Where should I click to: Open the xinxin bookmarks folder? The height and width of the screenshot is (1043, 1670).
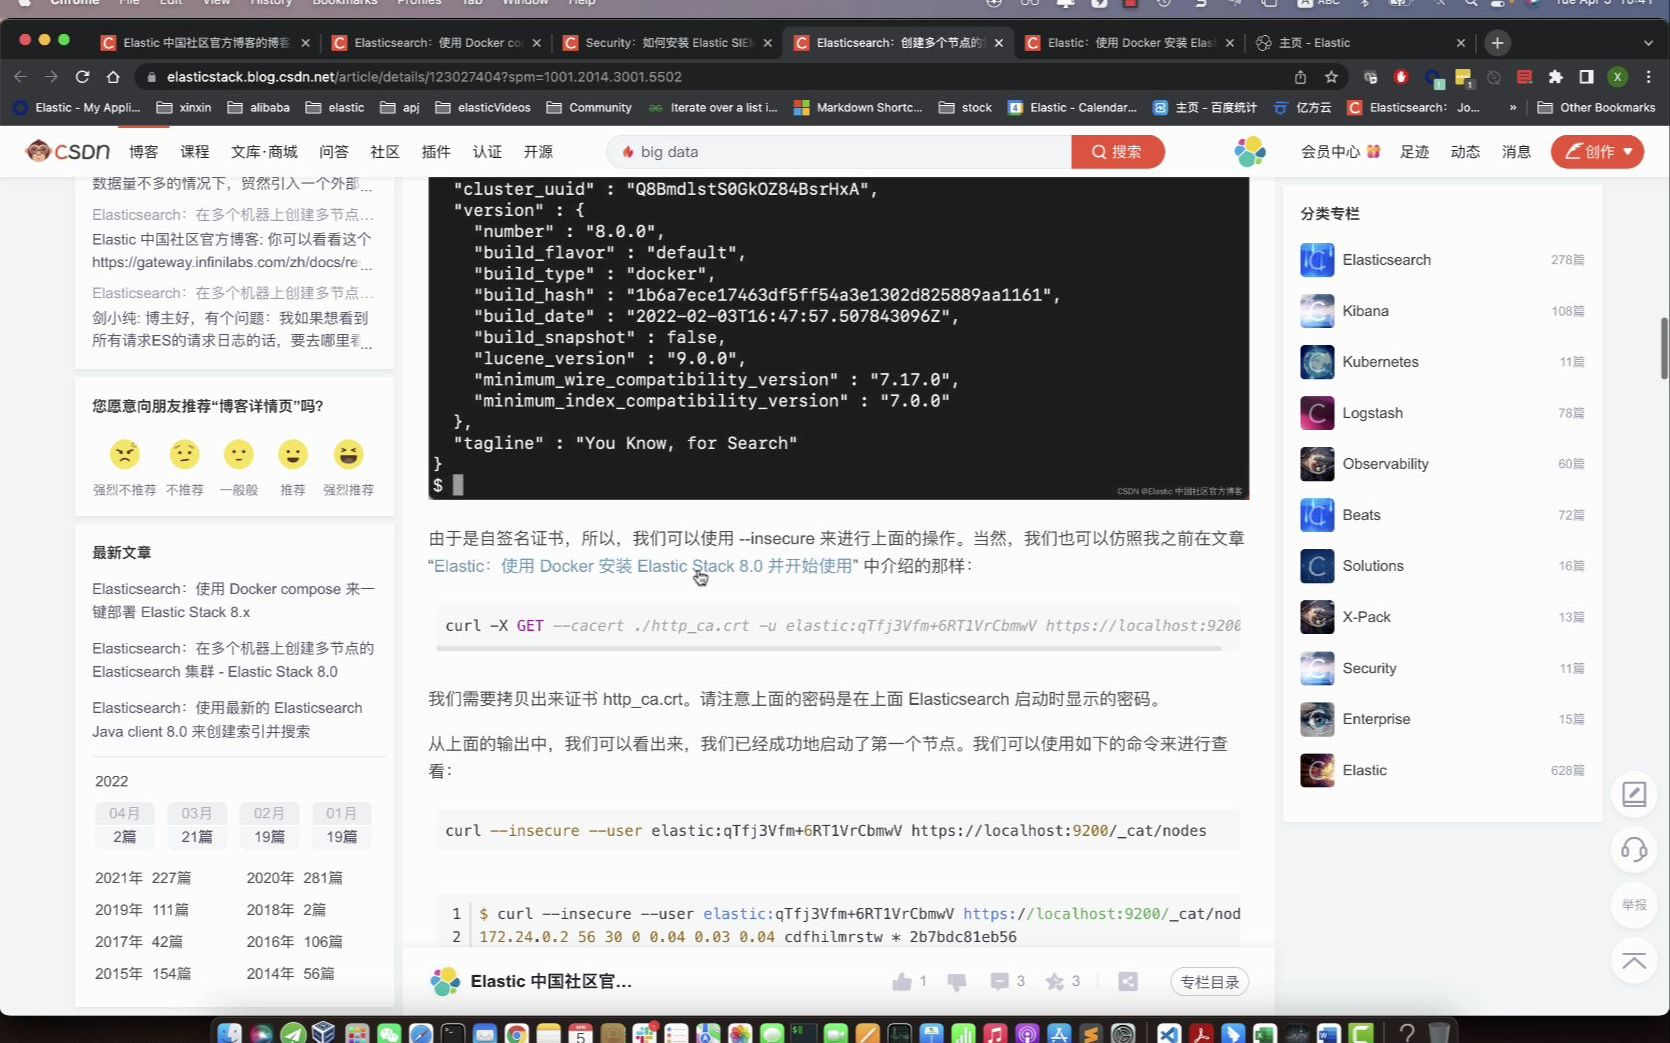point(184,107)
